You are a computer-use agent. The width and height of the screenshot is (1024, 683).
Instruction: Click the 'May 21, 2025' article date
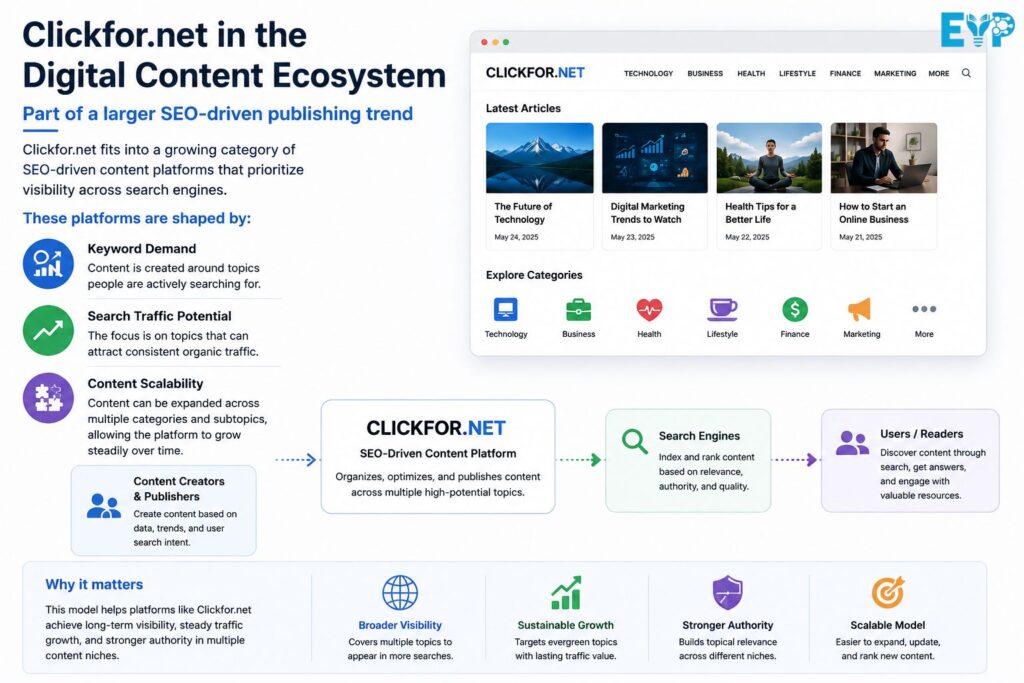[x=861, y=237]
